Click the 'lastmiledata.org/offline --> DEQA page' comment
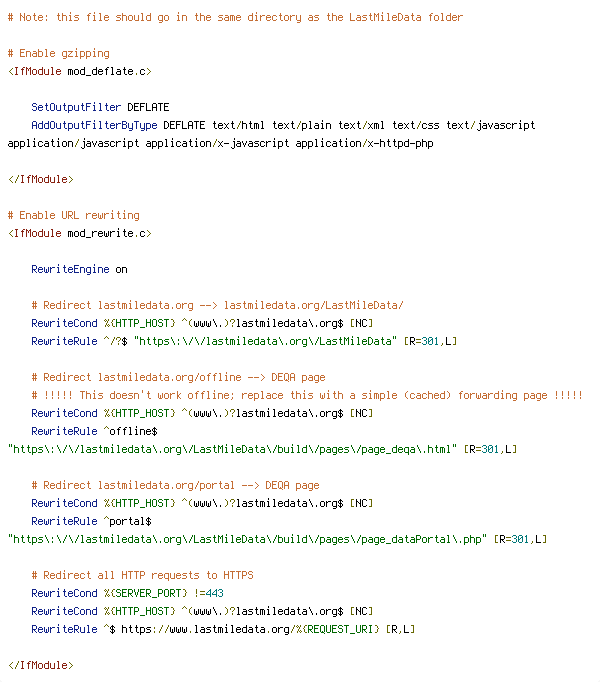 tap(178, 378)
